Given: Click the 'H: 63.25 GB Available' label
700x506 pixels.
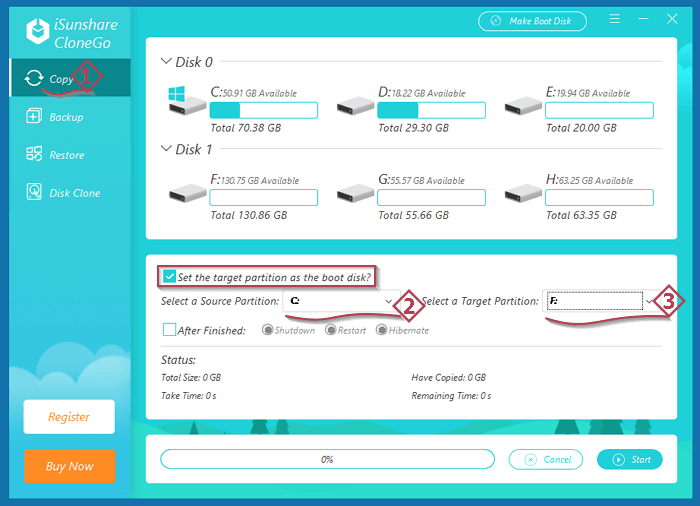Looking at the screenshot, I should (589, 180).
